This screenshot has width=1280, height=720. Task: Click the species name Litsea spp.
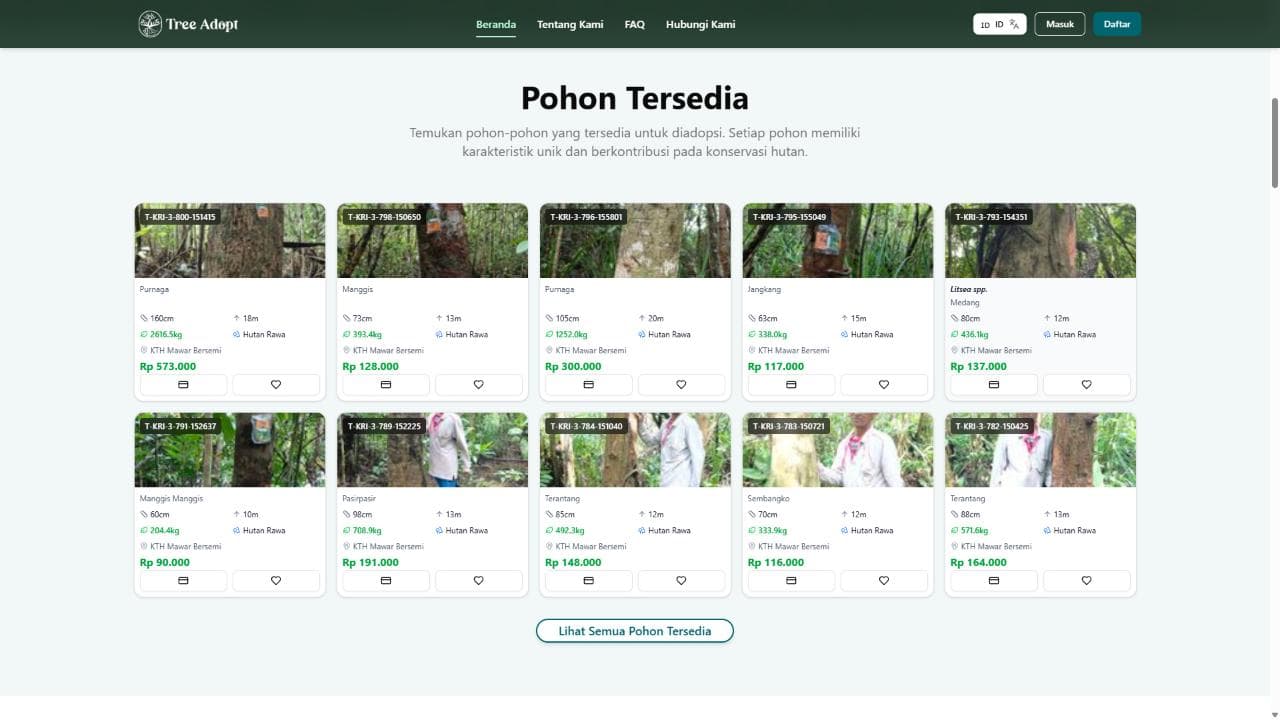click(969, 289)
